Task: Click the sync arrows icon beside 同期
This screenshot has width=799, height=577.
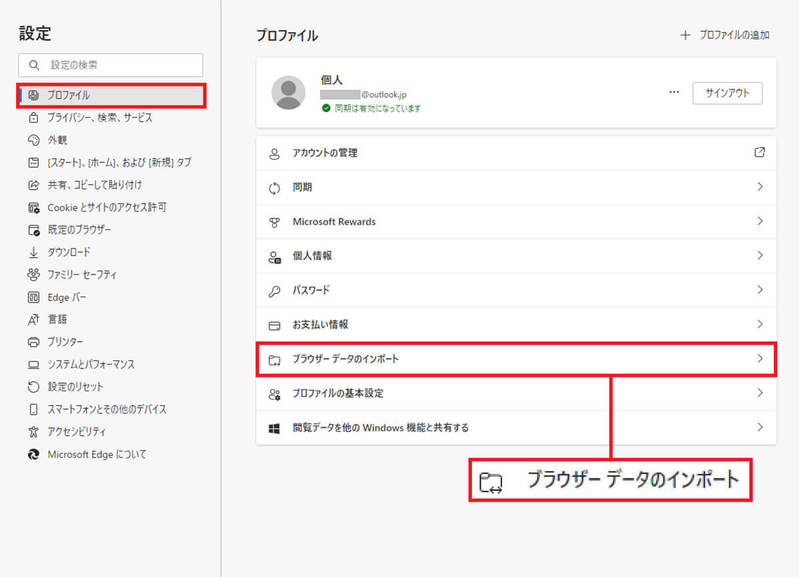Action: pos(274,188)
